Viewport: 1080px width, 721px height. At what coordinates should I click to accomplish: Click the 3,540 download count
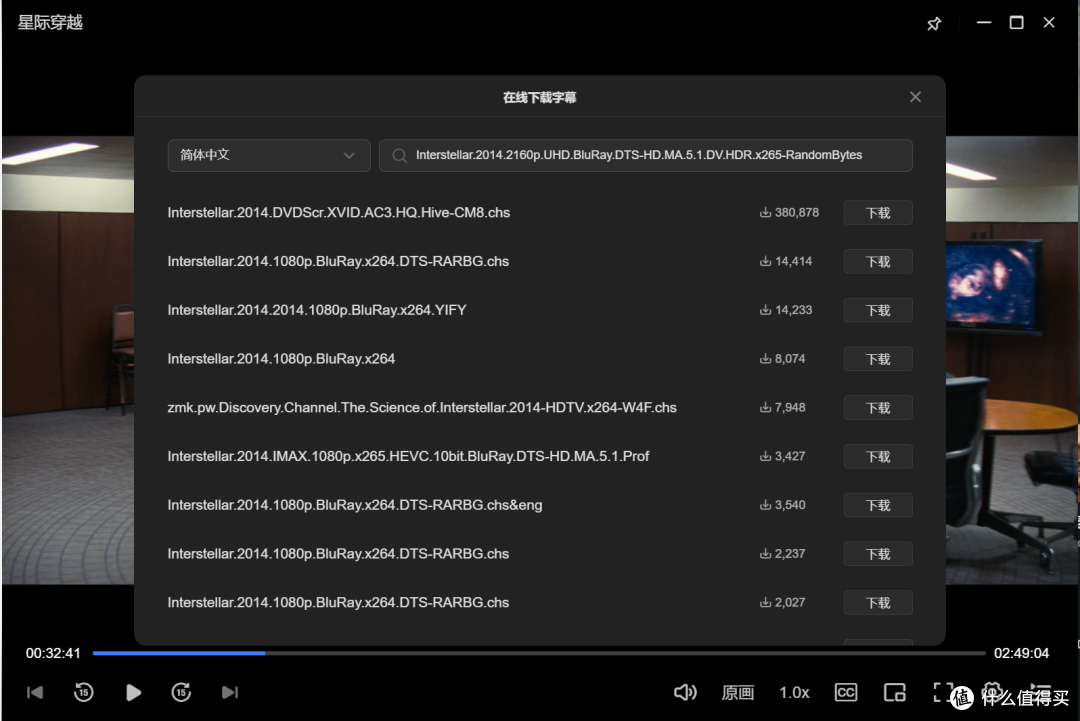click(x=782, y=505)
